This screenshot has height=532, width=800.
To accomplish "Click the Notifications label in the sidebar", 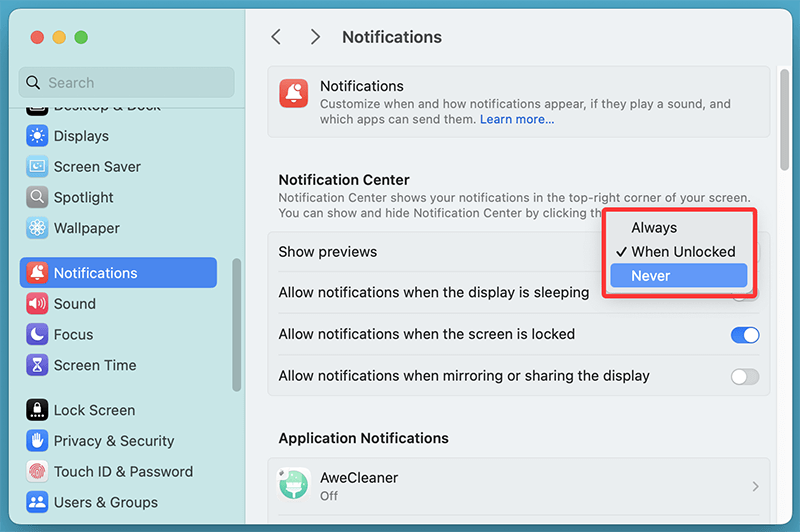I will pos(95,273).
